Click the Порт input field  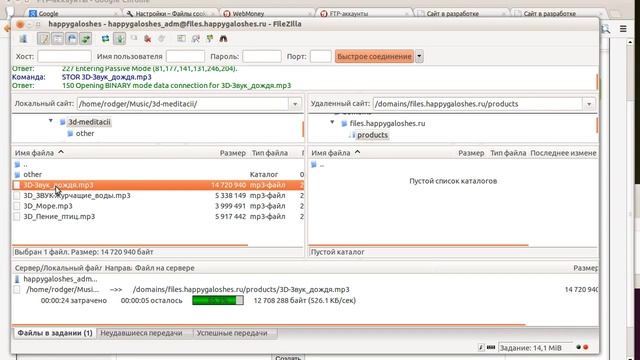[320, 56]
